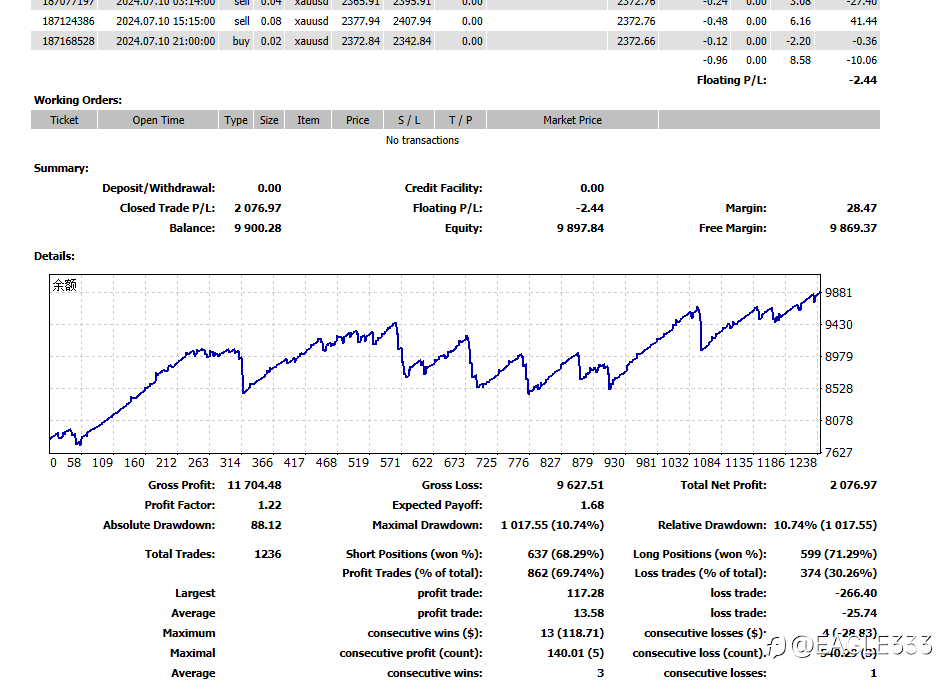
Task: Click the Type column header
Action: tap(236, 120)
